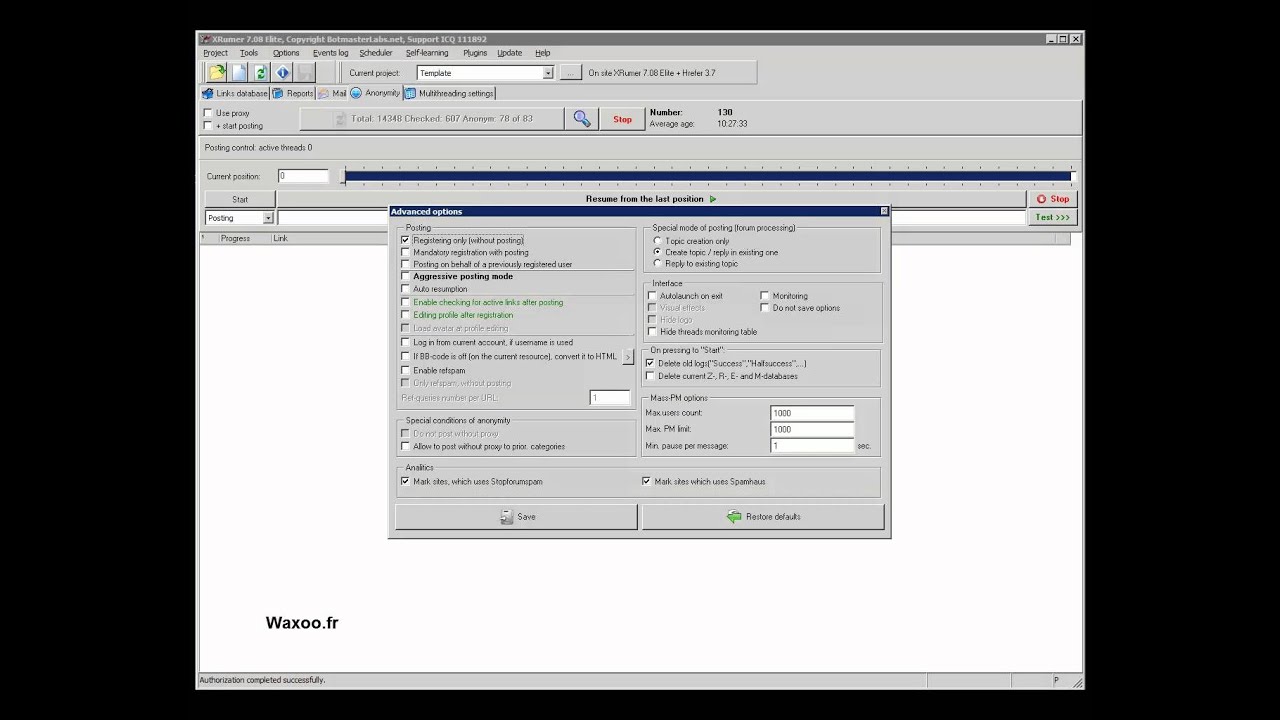Click the Stop button with red circle icon
This screenshot has width=1280, height=720.
pyautogui.click(x=1055, y=199)
